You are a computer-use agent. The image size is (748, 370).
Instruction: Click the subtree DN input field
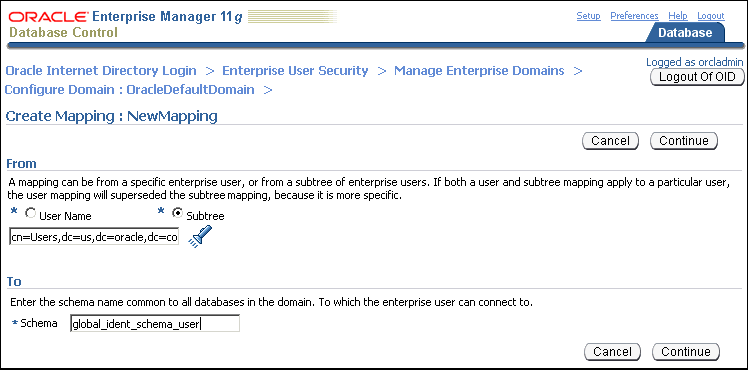94,236
